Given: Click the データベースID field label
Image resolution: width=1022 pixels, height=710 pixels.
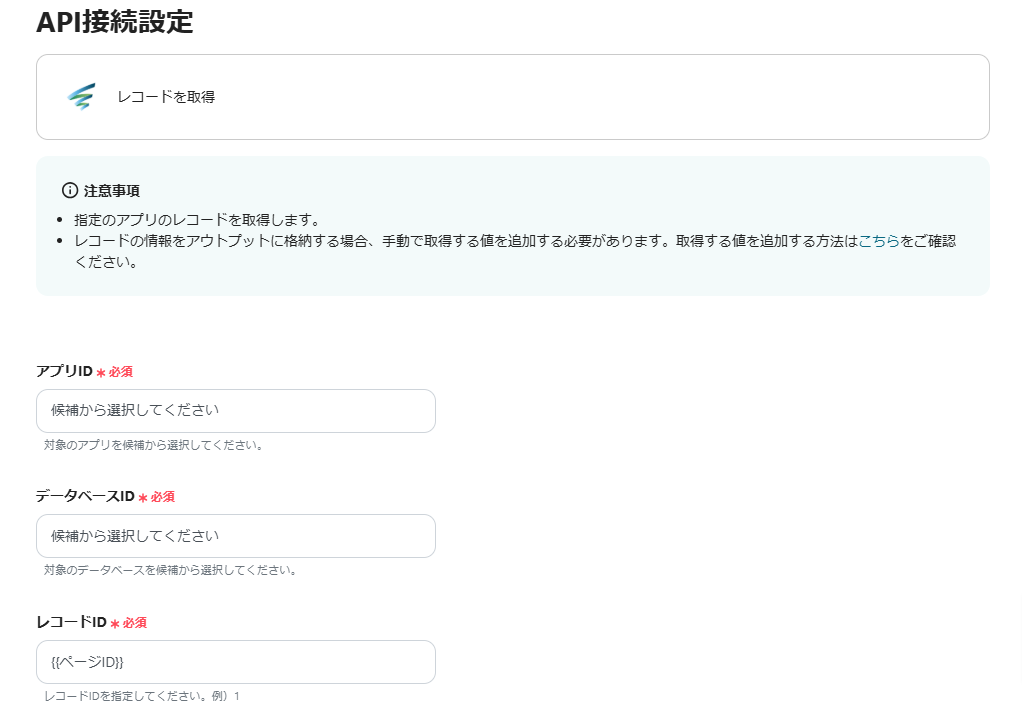Looking at the screenshot, I should [85, 496].
